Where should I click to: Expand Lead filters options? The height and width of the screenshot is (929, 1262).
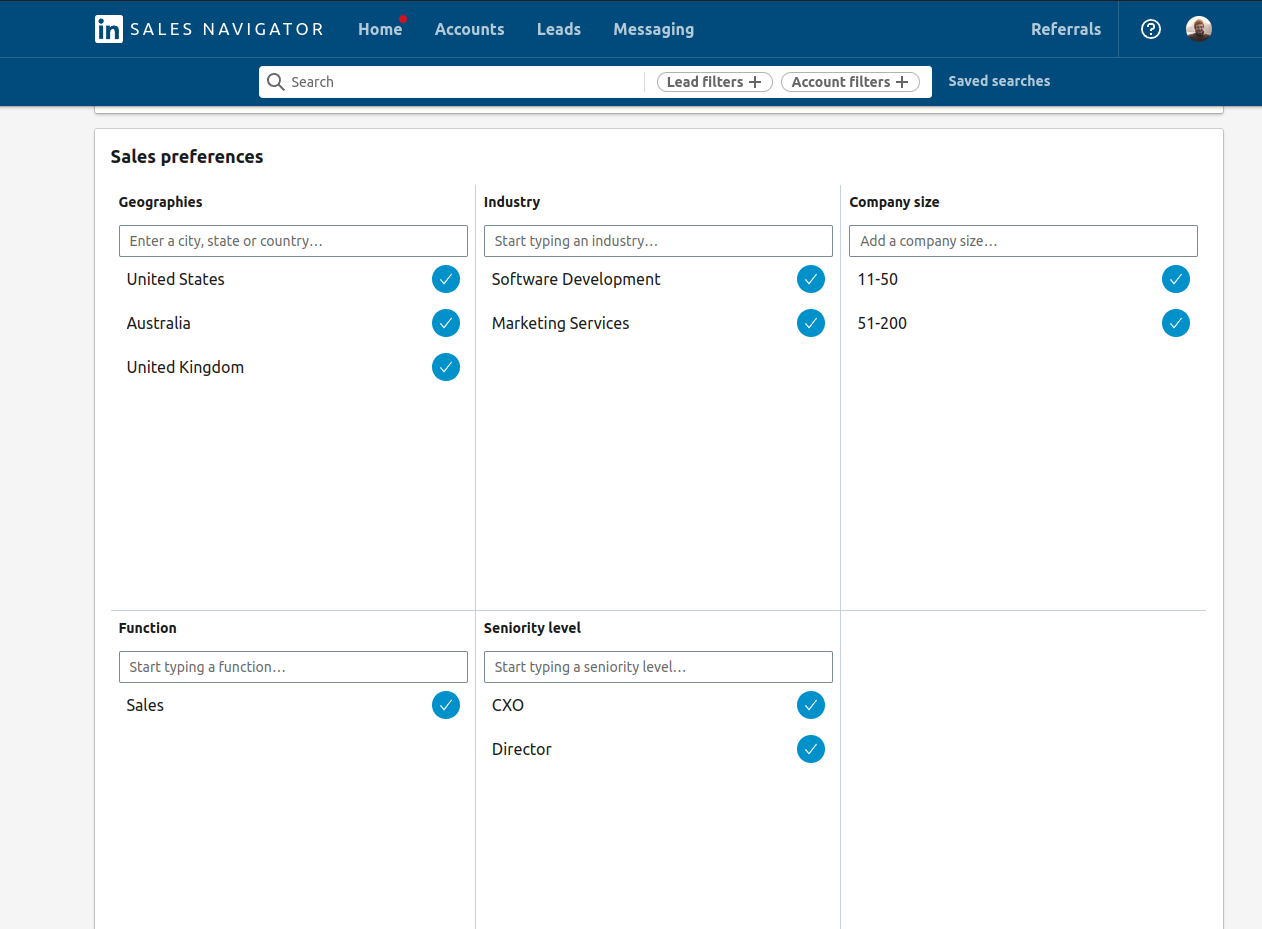(714, 82)
